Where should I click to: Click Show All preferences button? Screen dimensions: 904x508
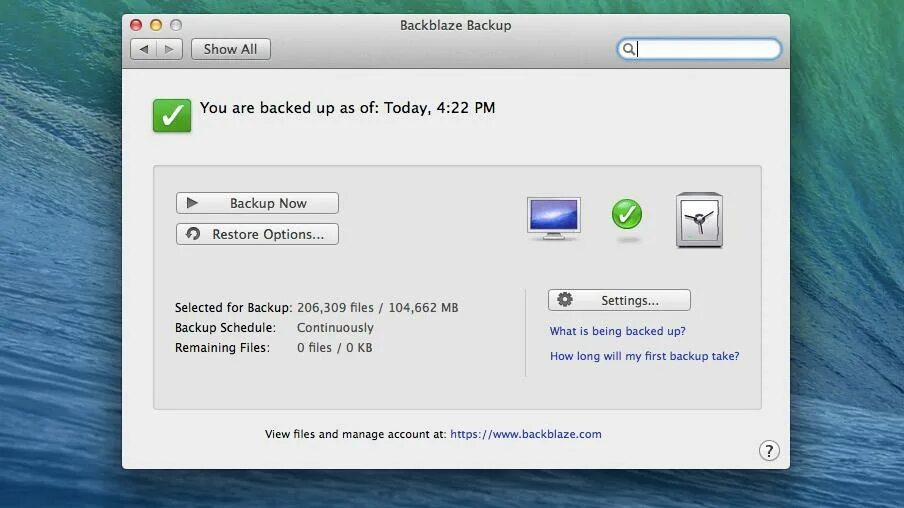point(231,49)
